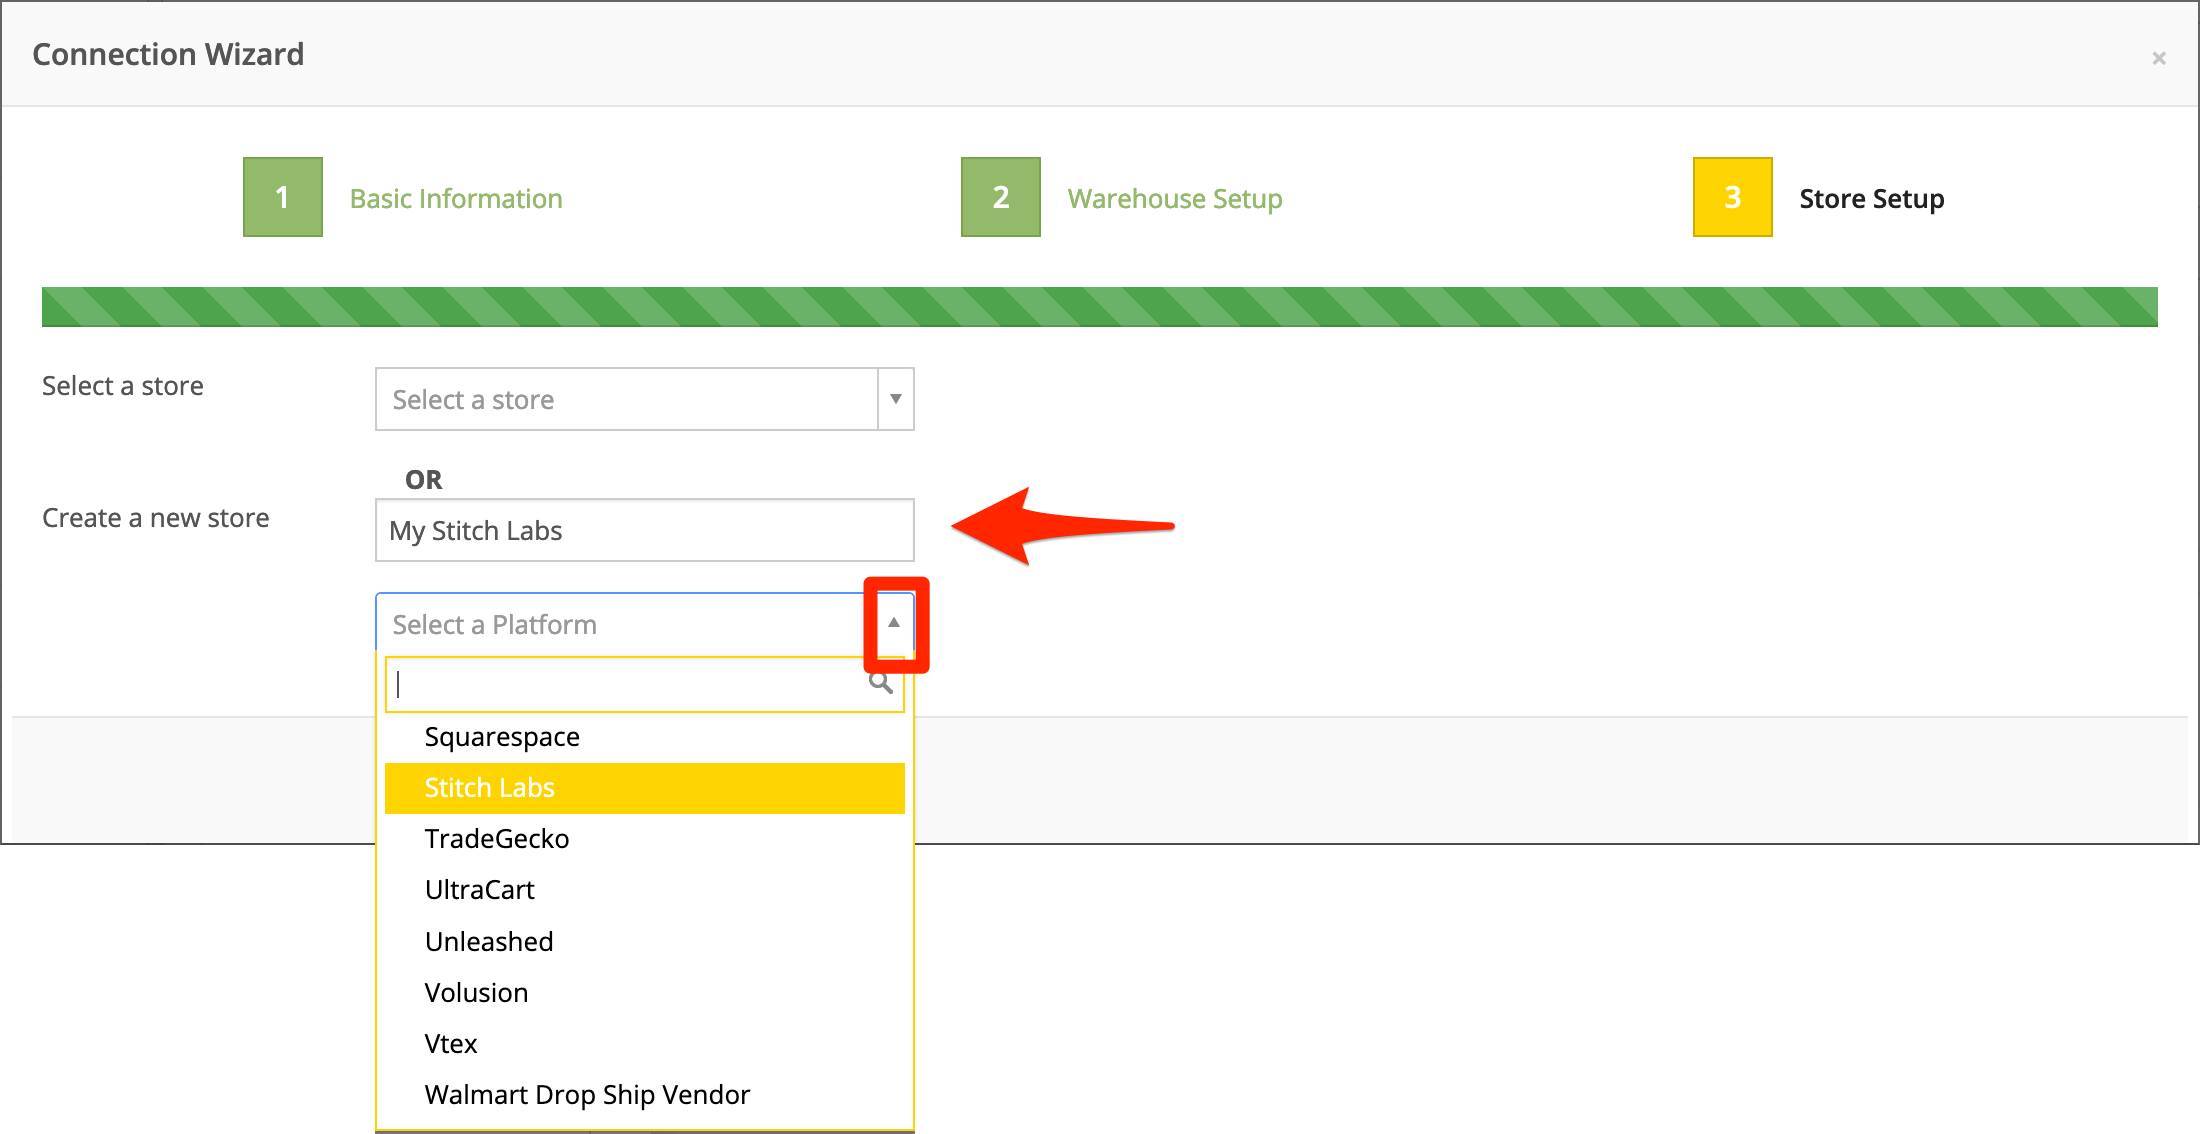
Task: Click the new store name field
Action: (x=645, y=530)
